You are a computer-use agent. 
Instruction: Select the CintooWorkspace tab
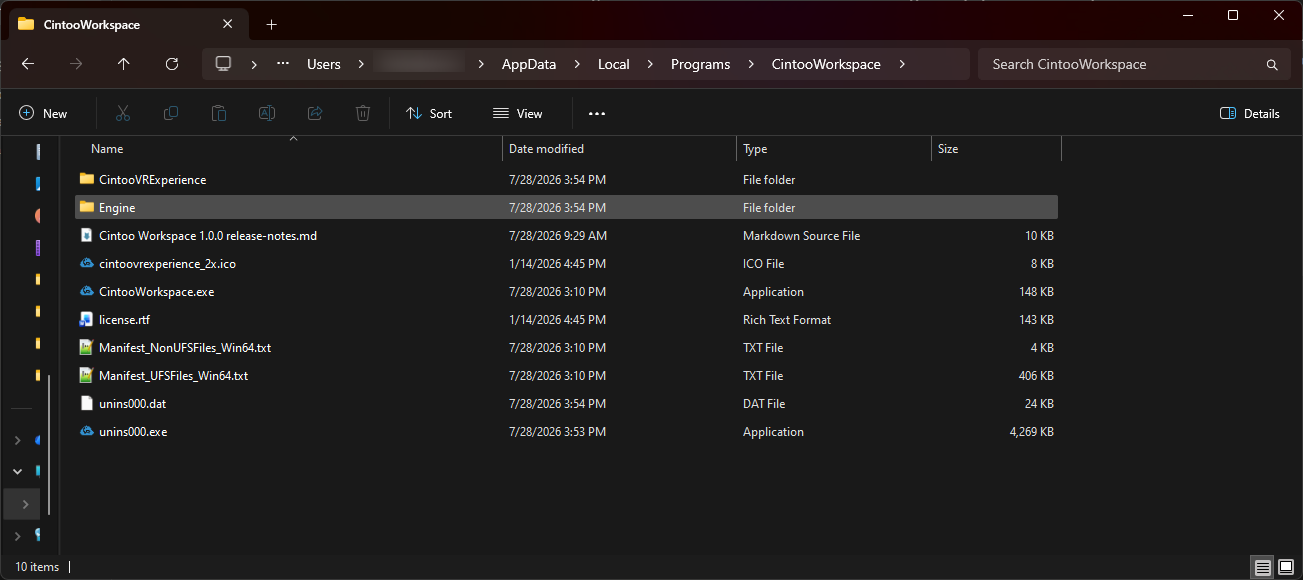pyautogui.click(x=126, y=24)
